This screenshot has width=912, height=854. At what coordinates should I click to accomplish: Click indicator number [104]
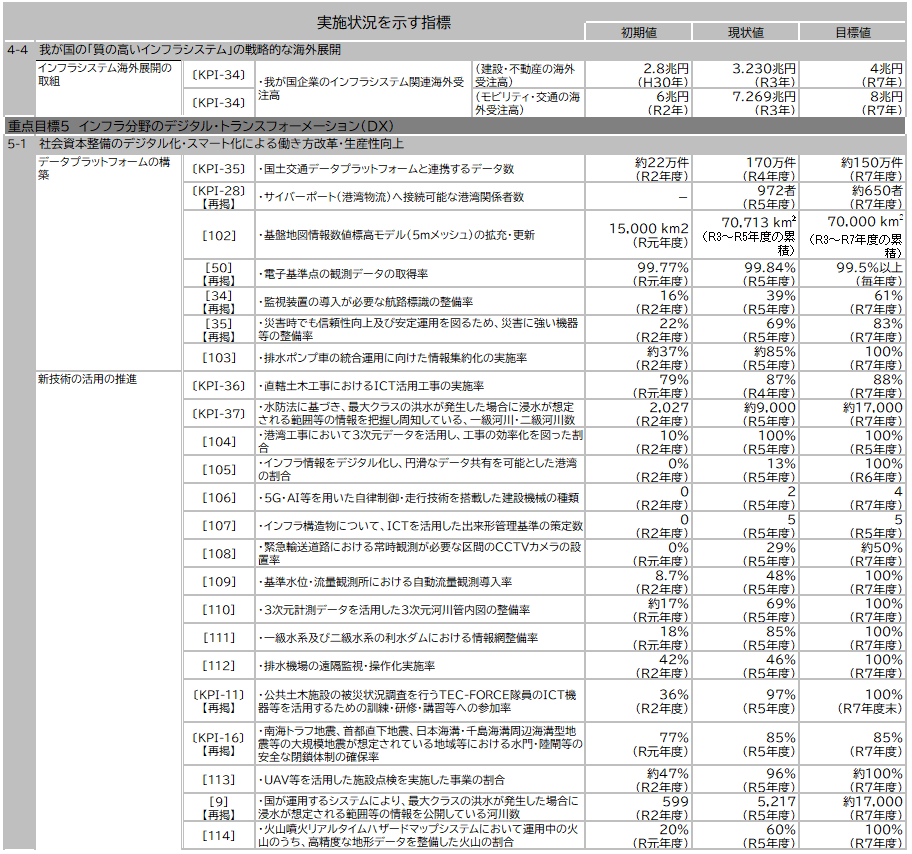pyautogui.click(x=219, y=442)
